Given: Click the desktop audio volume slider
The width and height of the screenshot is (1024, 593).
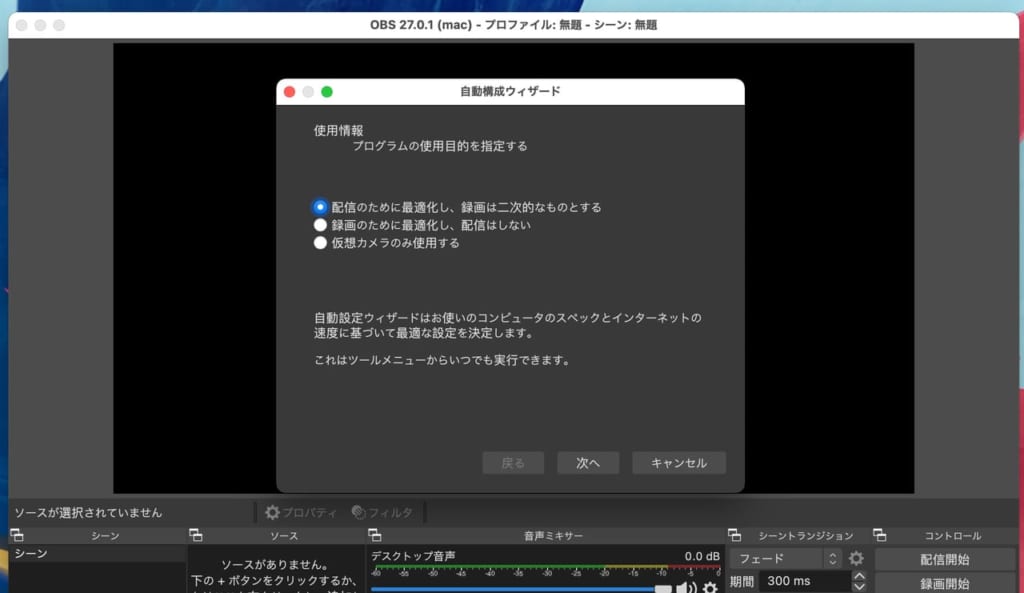Looking at the screenshot, I should (x=521, y=589).
